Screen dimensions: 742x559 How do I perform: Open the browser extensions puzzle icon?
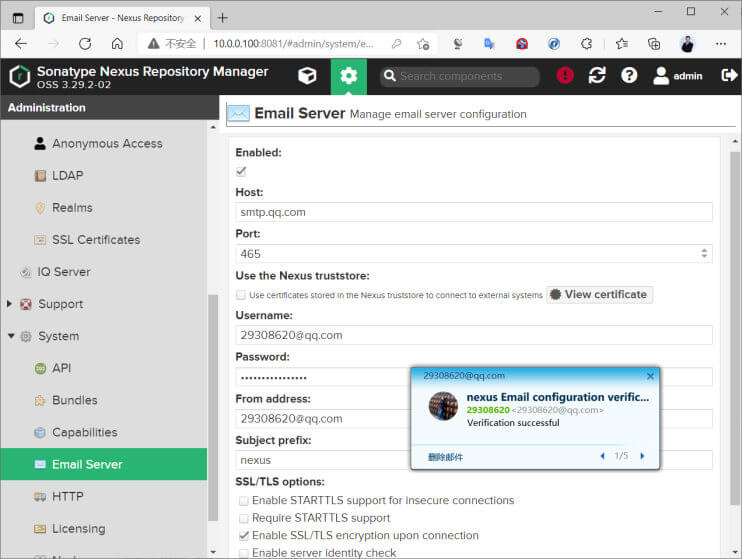pos(586,44)
